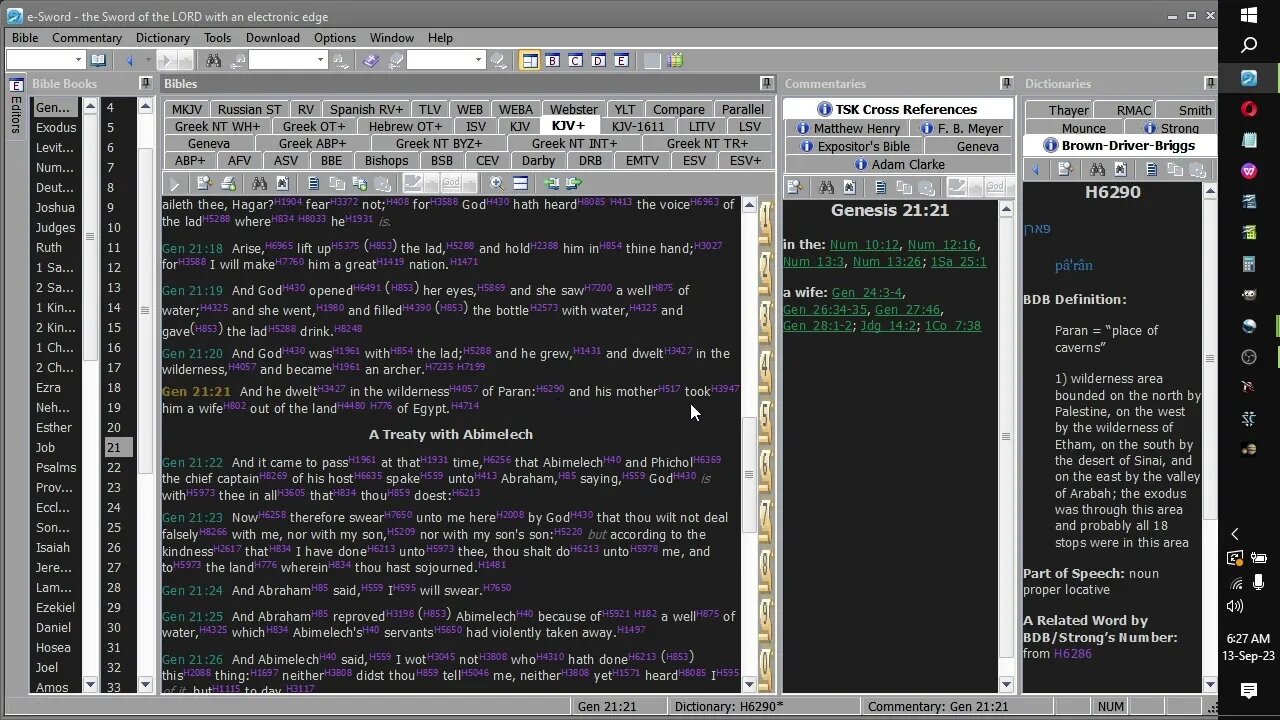Click the Bibles panel print icon

[x=228, y=184]
